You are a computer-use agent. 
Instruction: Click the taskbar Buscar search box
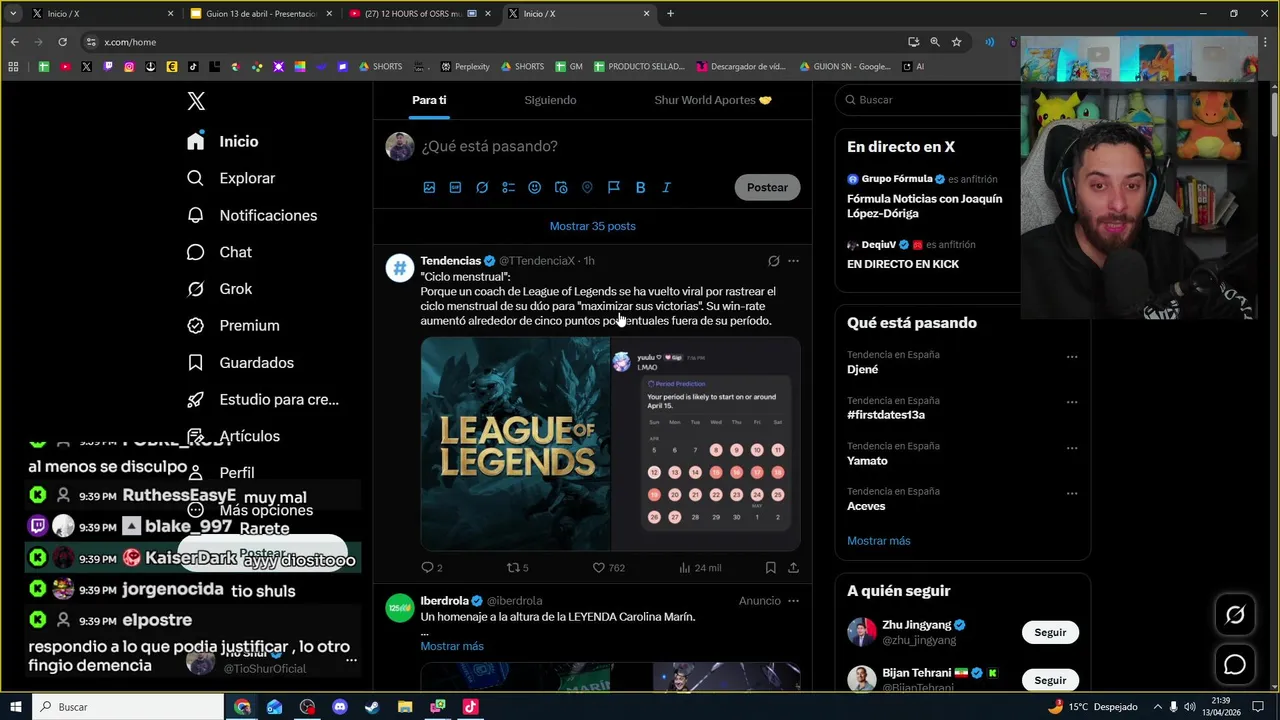128,707
